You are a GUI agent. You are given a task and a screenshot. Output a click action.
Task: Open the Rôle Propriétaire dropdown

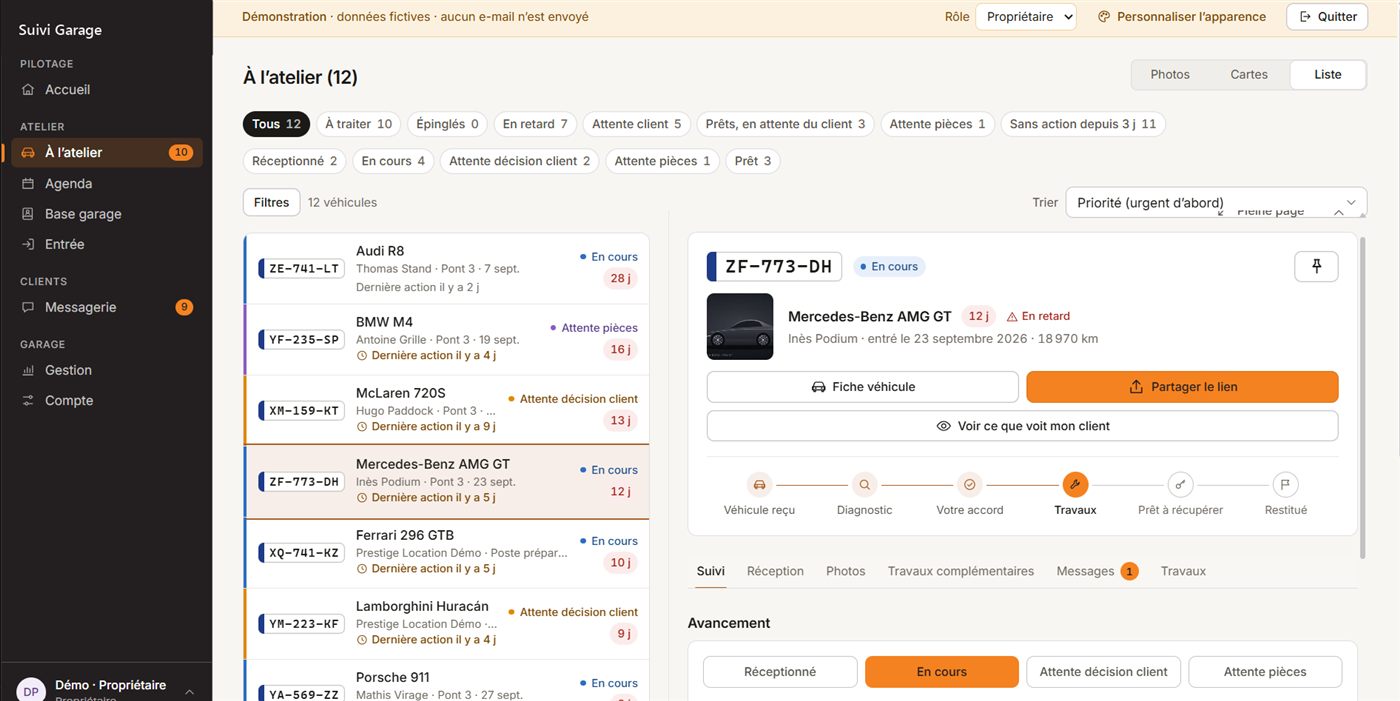1026,17
